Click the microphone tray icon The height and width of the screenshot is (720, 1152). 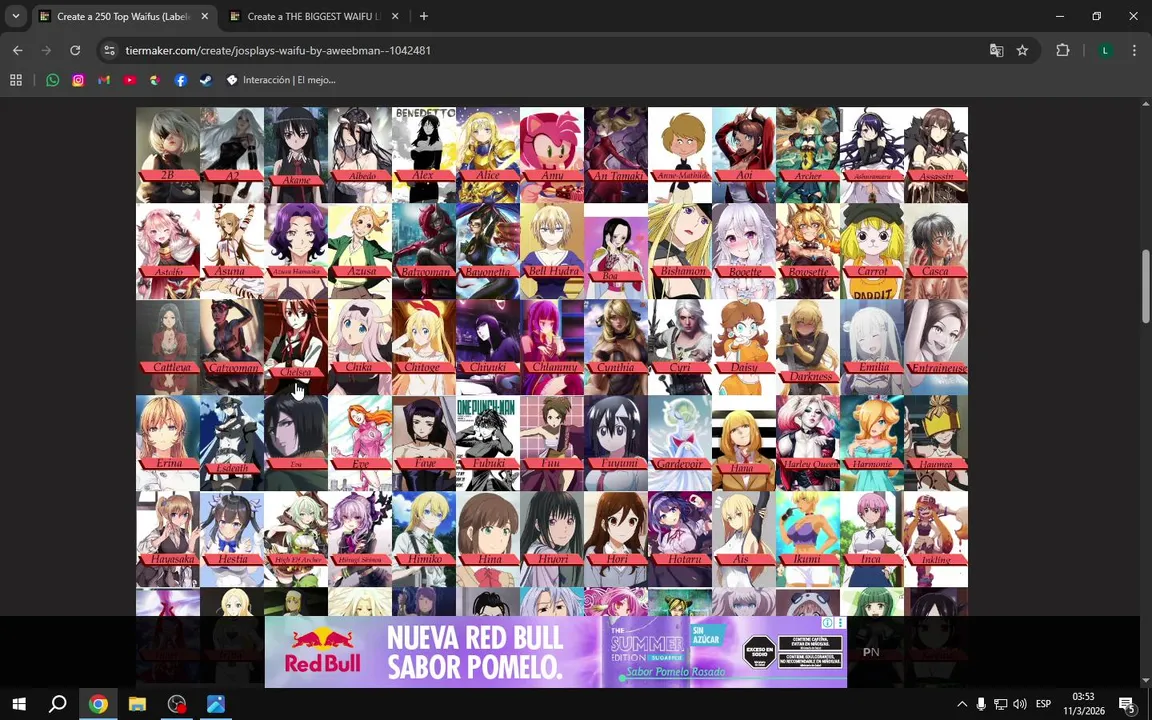981,705
